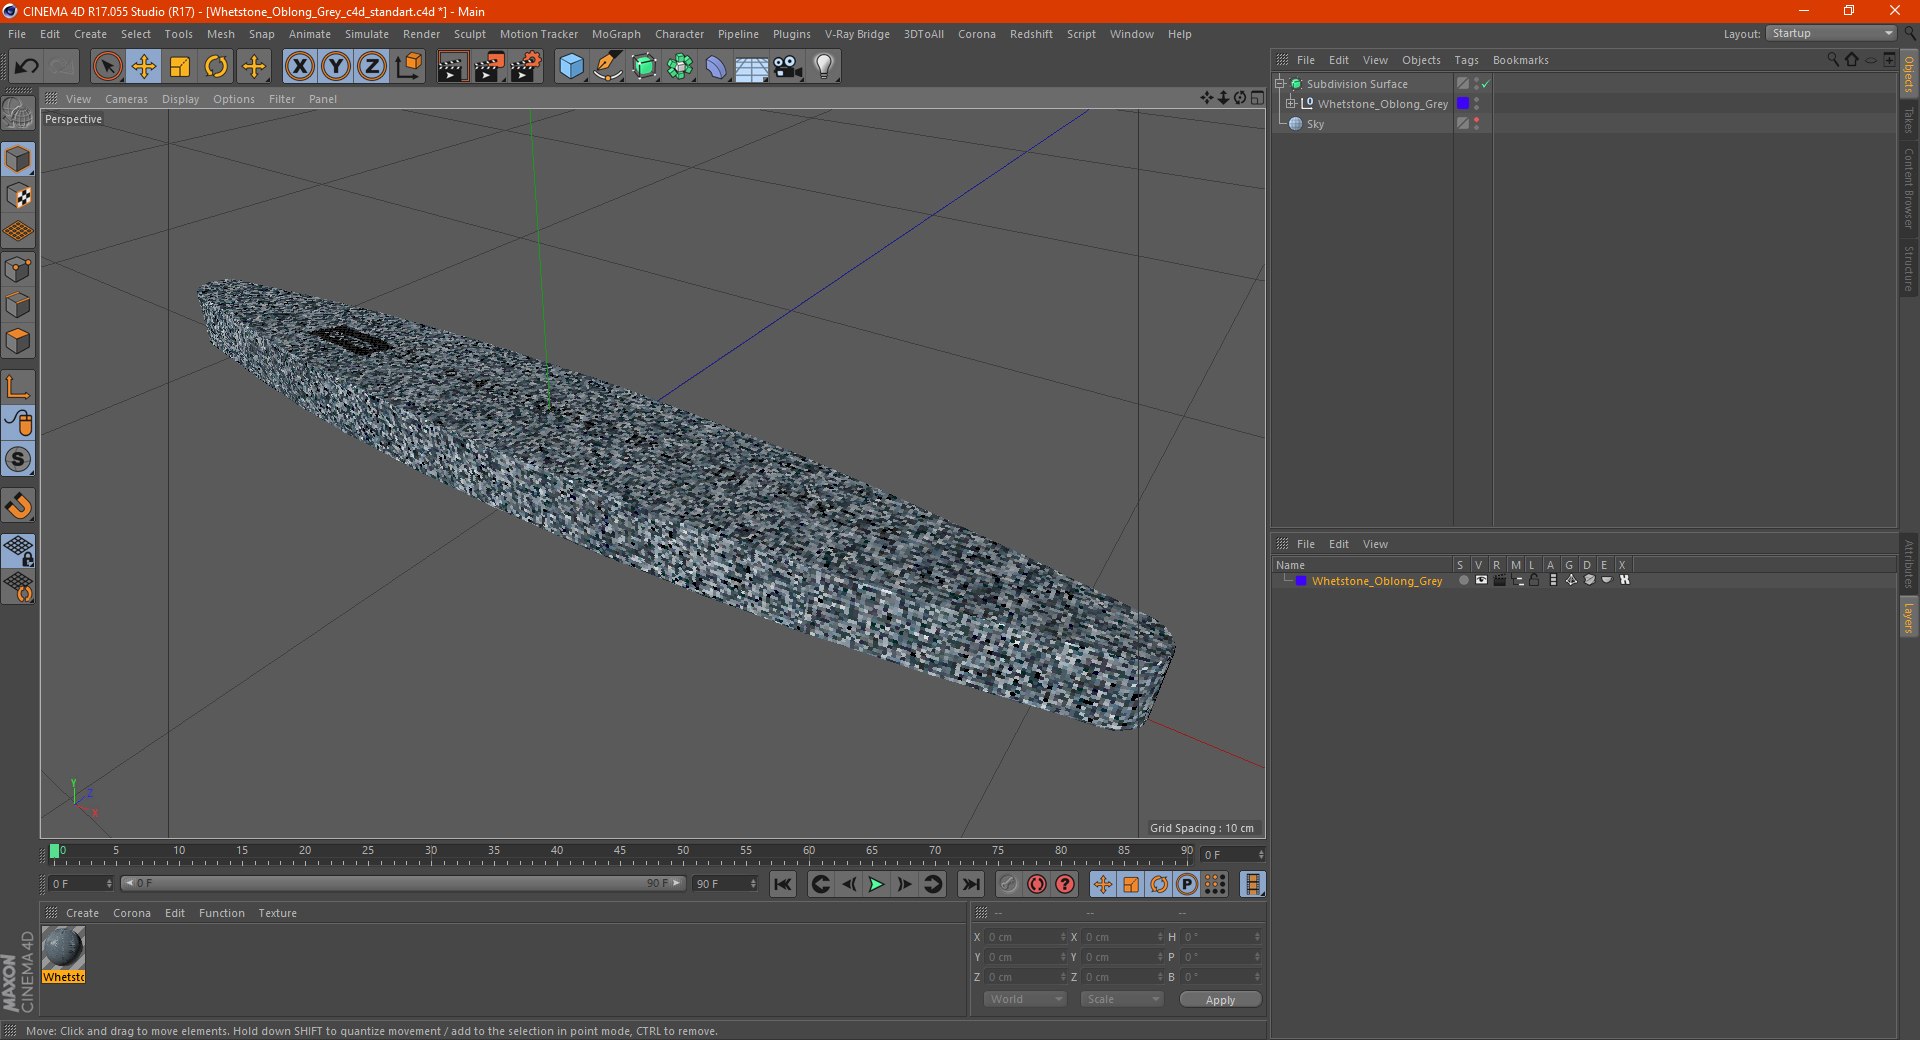The height and width of the screenshot is (1040, 1920).
Task: Activate the Rotate tool
Action: pyautogui.click(x=216, y=67)
